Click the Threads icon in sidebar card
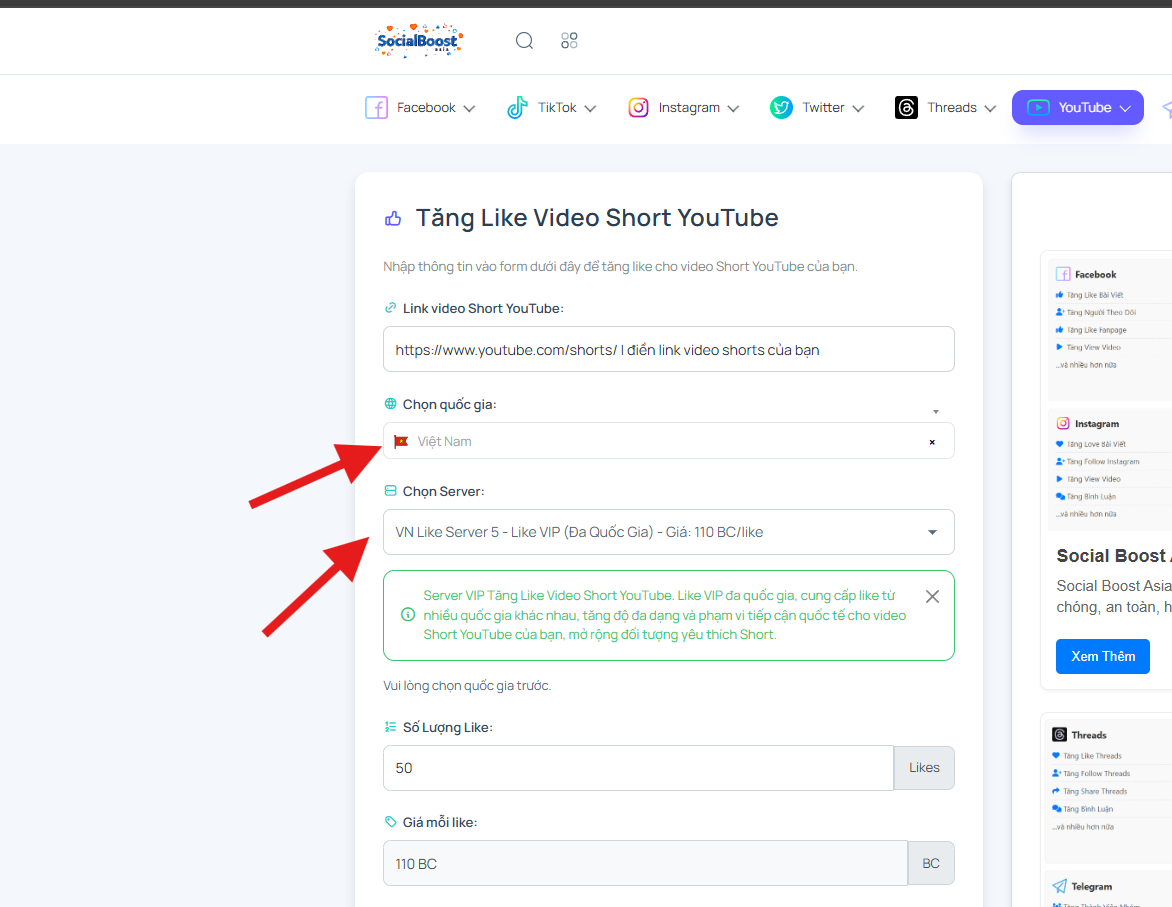 pyautogui.click(x=1059, y=734)
